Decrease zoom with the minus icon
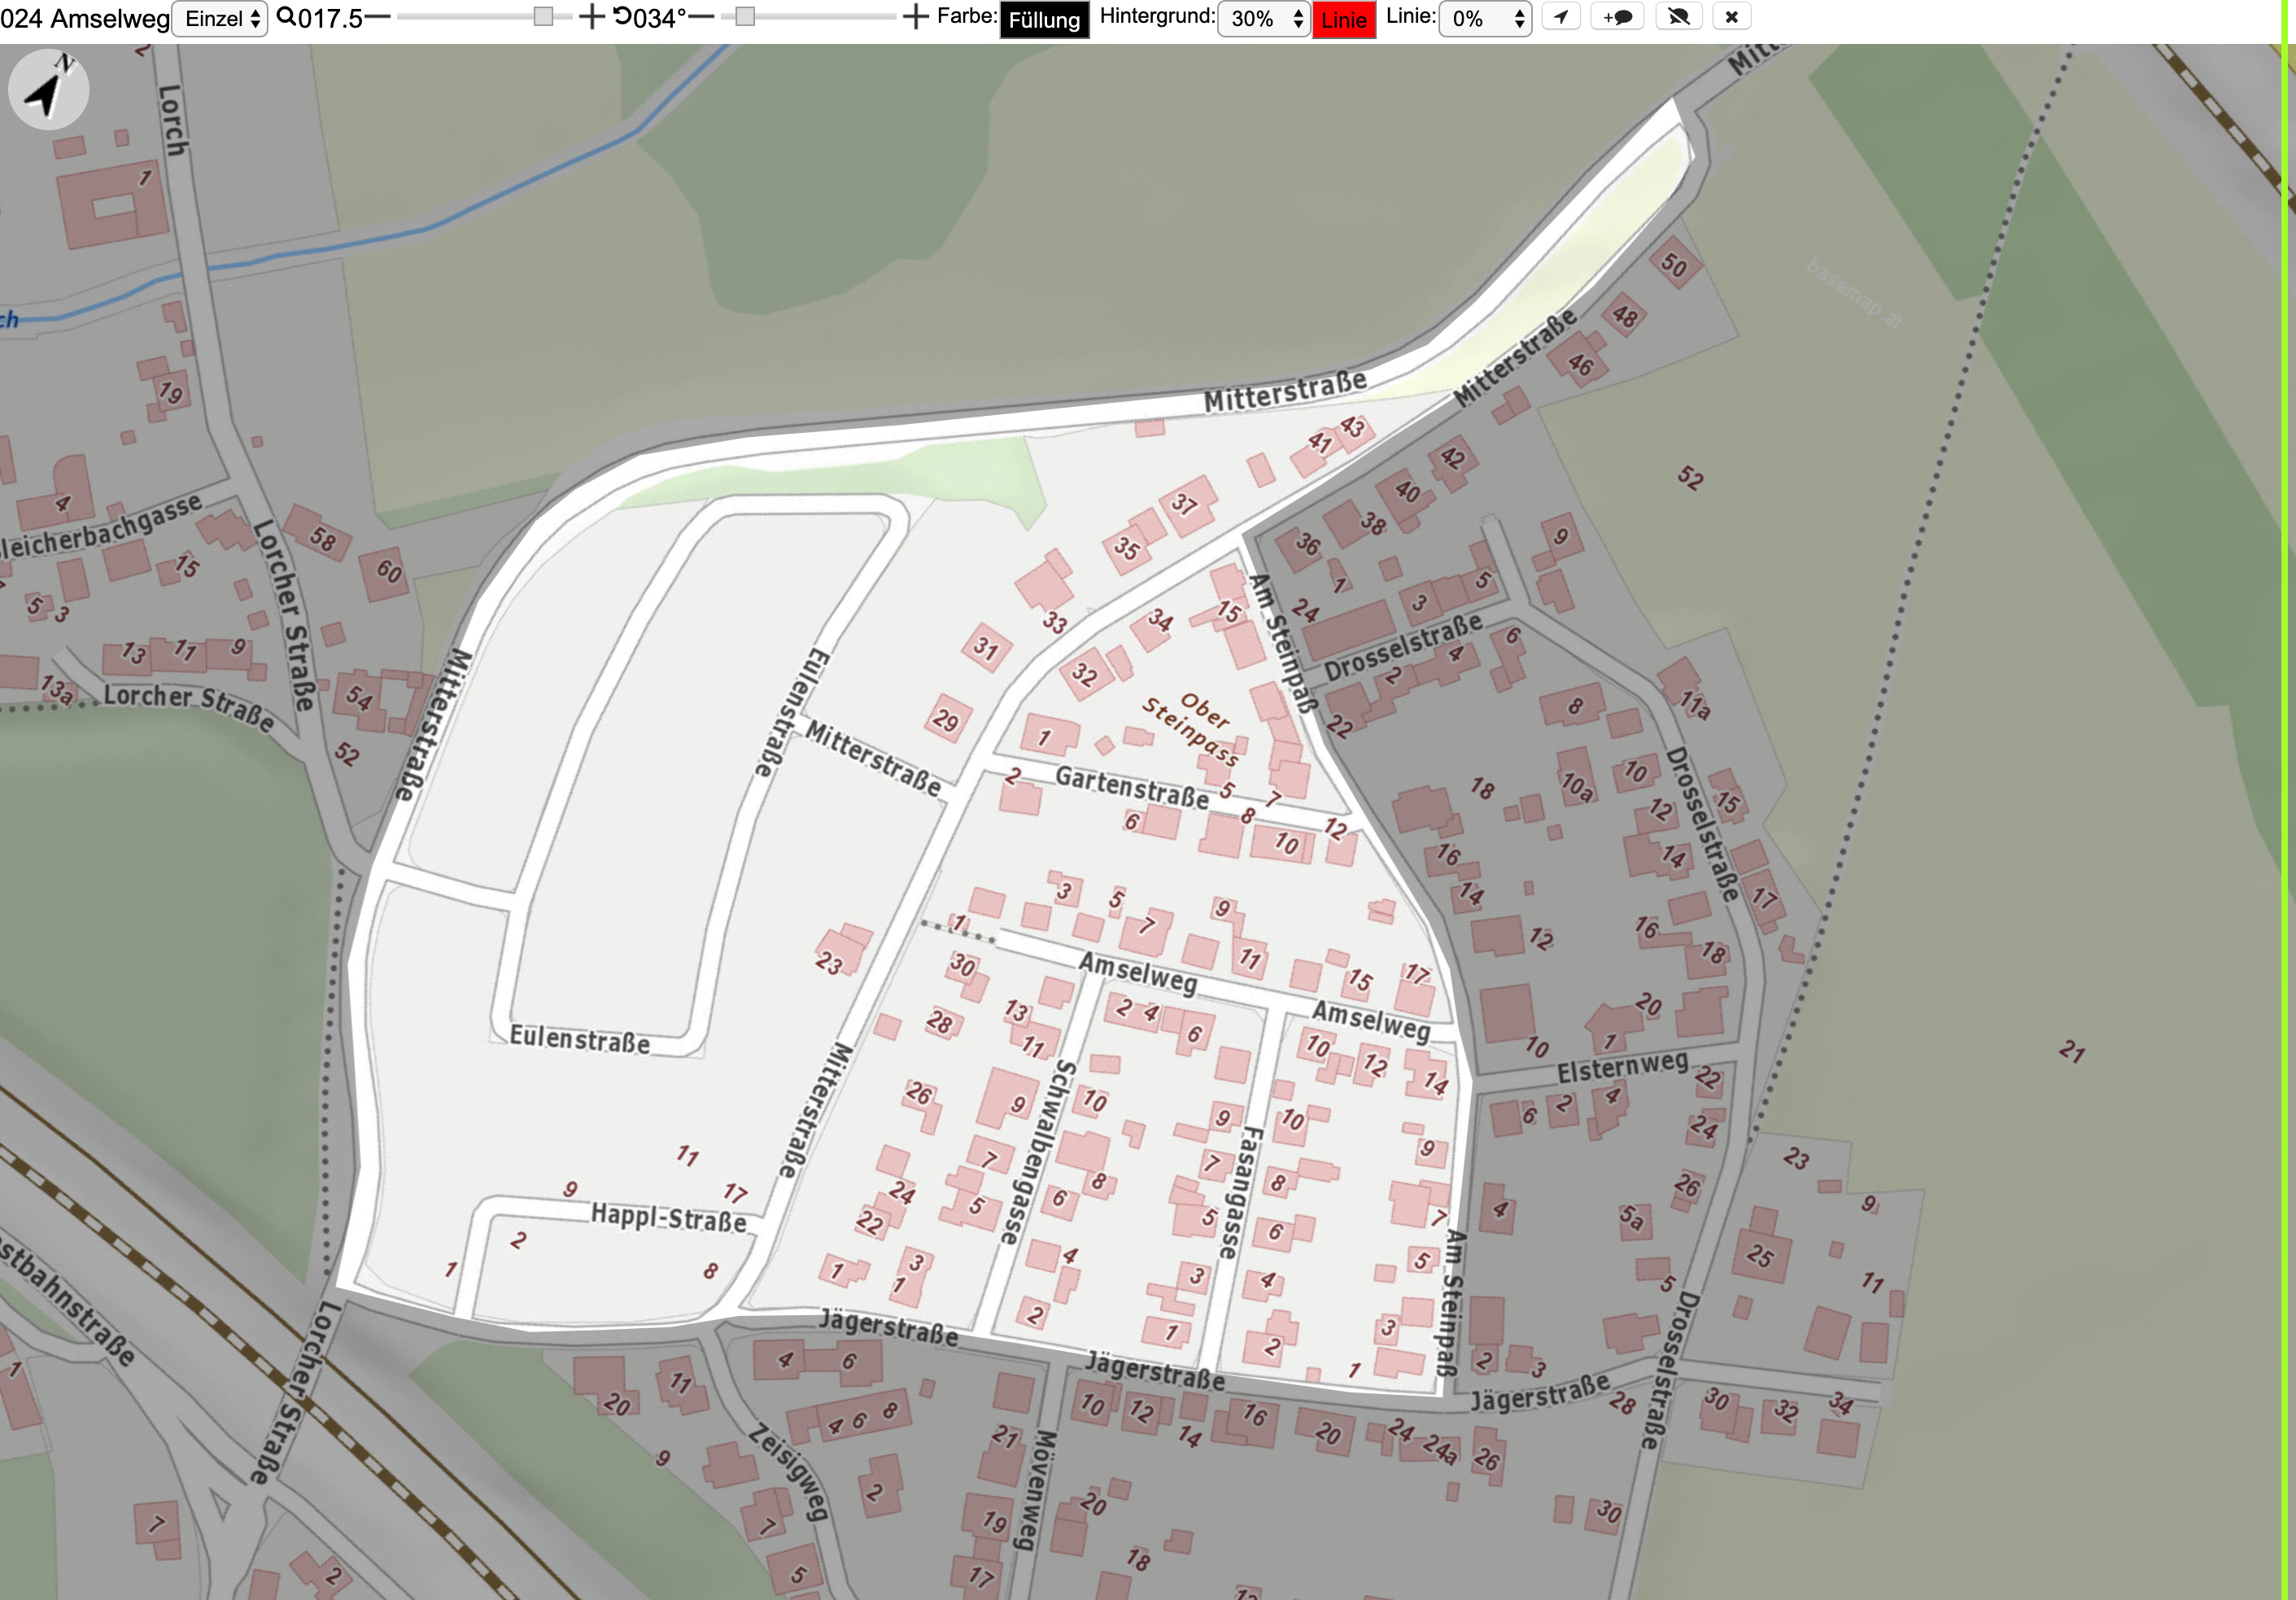The image size is (2296, 1600). point(377,17)
